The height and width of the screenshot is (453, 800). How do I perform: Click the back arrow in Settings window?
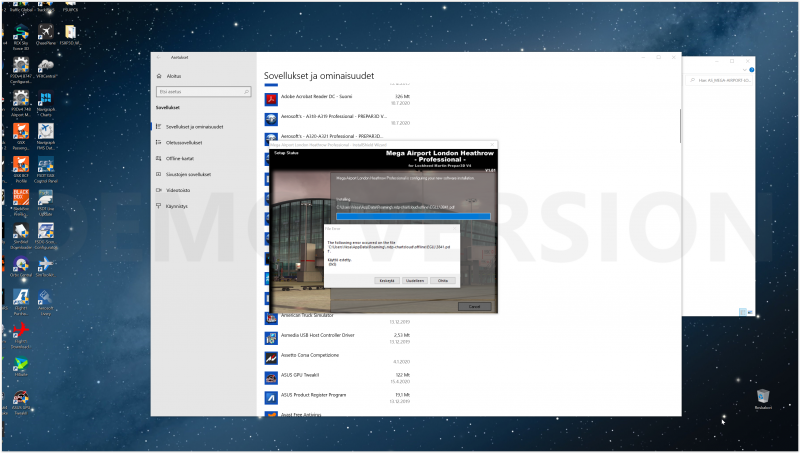tap(159, 58)
